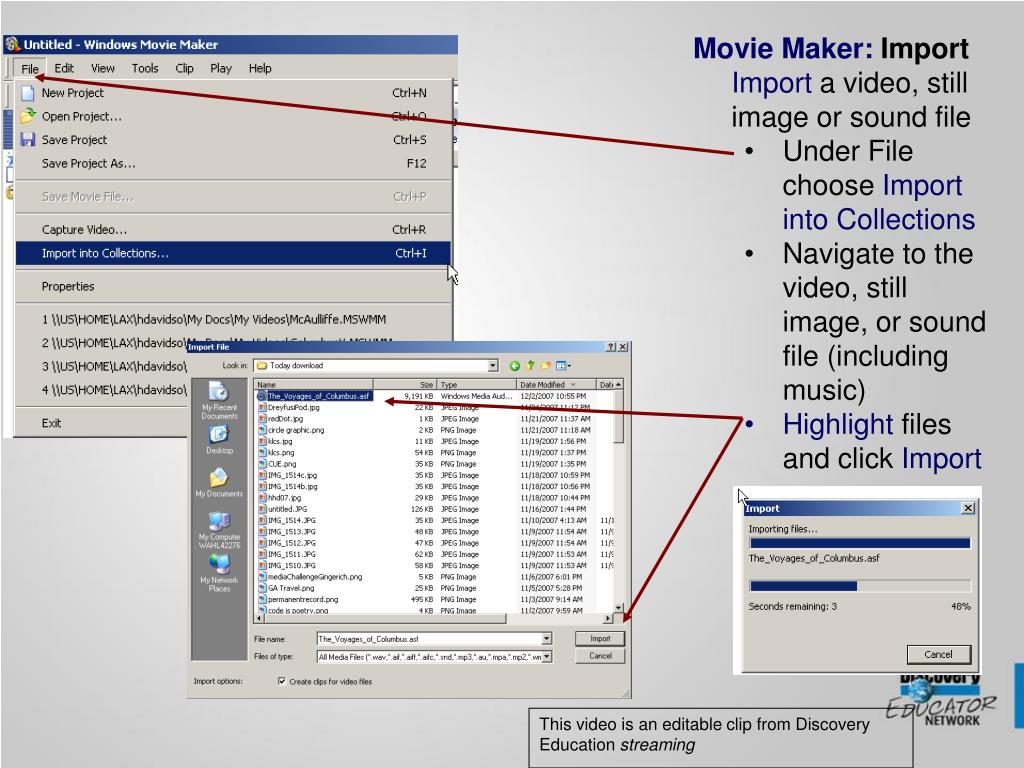Go to Desktop in Import File places bar
The width and height of the screenshot is (1024, 768).
pyautogui.click(x=219, y=440)
